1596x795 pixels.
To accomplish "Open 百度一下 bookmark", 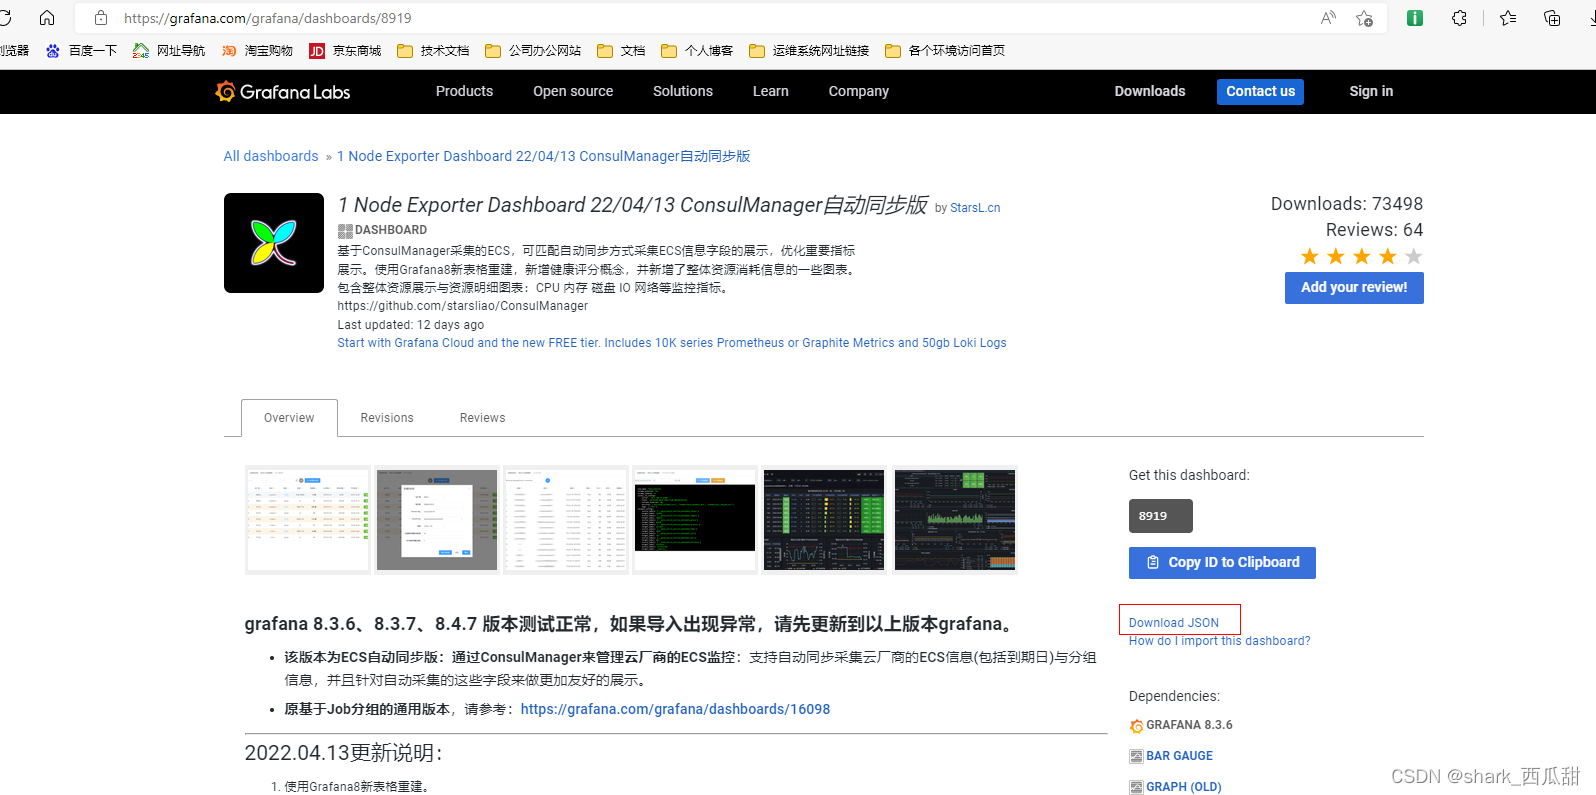I will pyautogui.click(x=82, y=51).
